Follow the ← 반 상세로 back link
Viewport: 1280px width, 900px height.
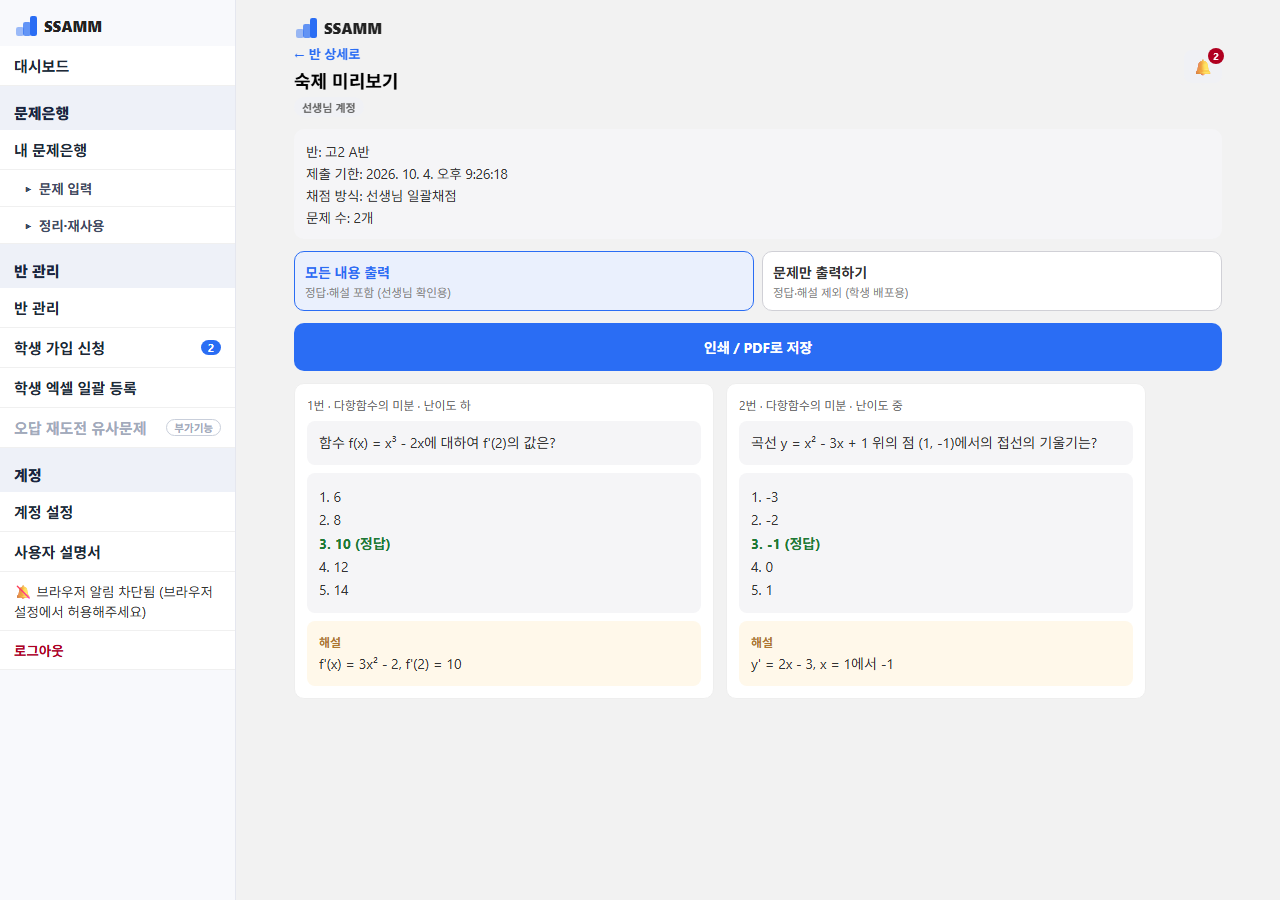327,54
